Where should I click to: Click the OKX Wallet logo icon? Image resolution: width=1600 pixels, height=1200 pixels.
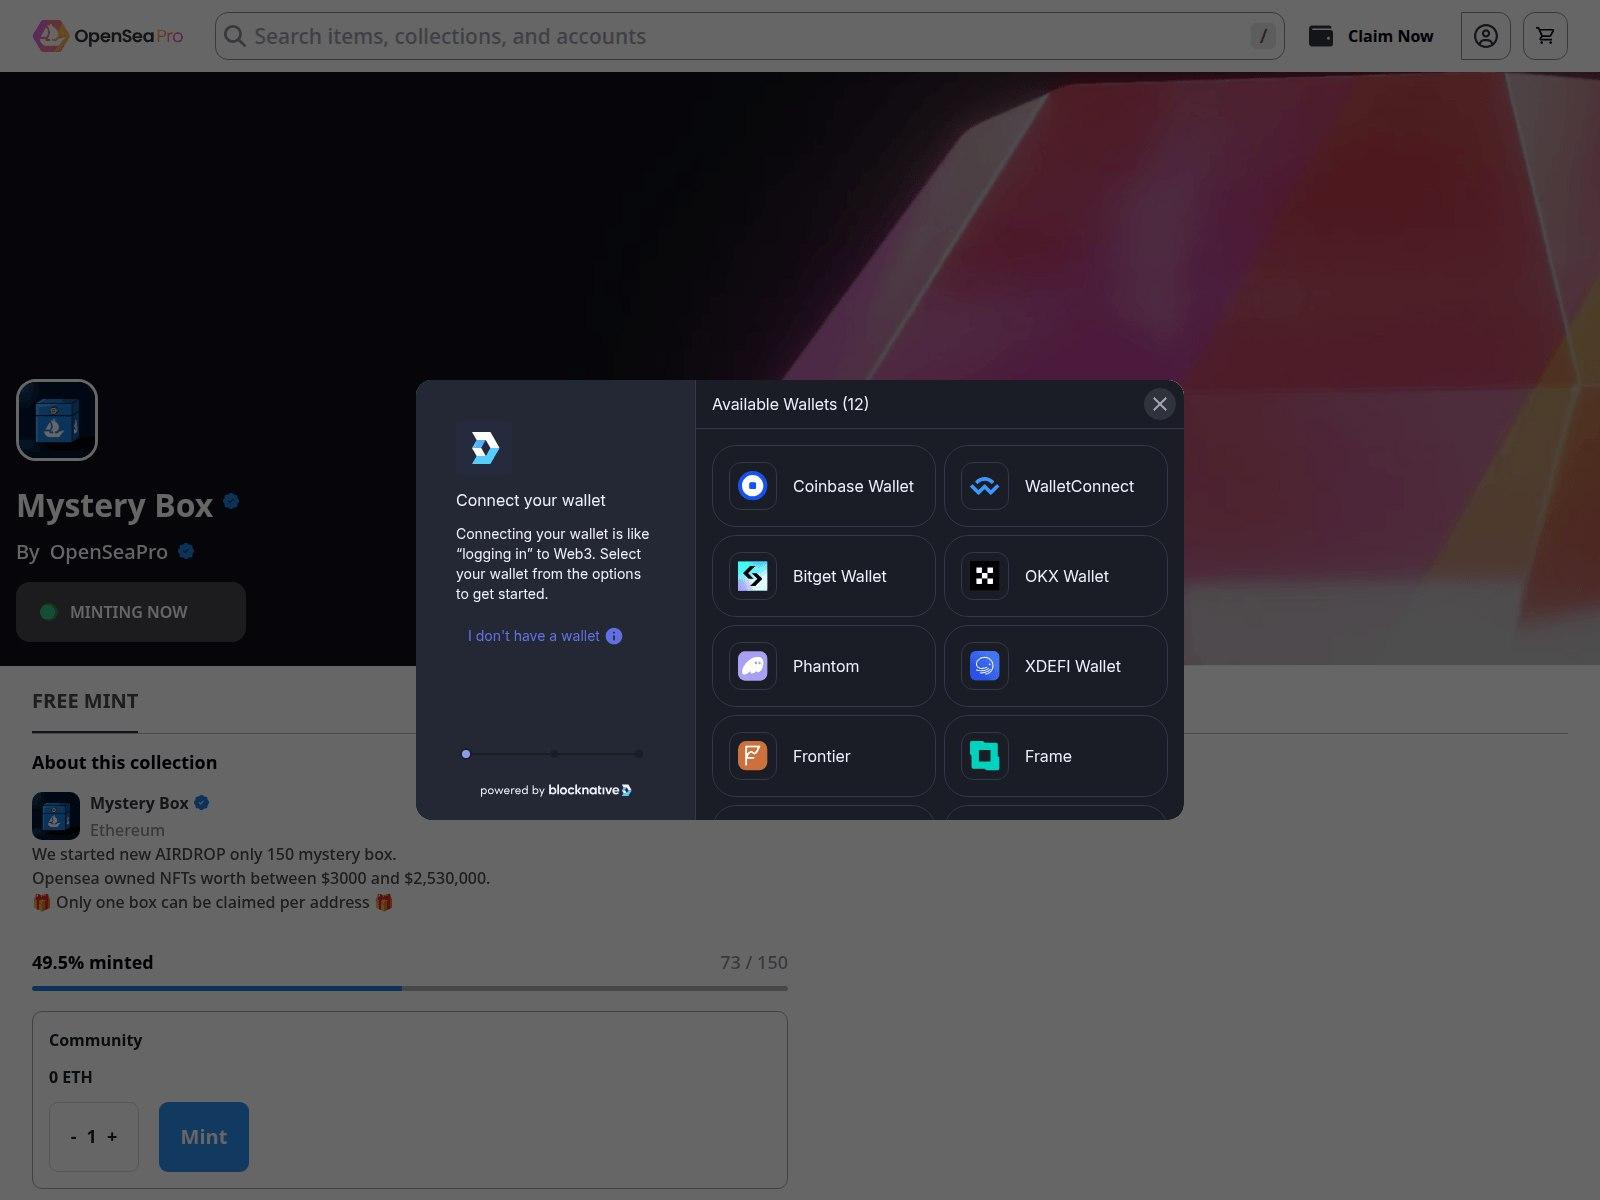point(985,576)
